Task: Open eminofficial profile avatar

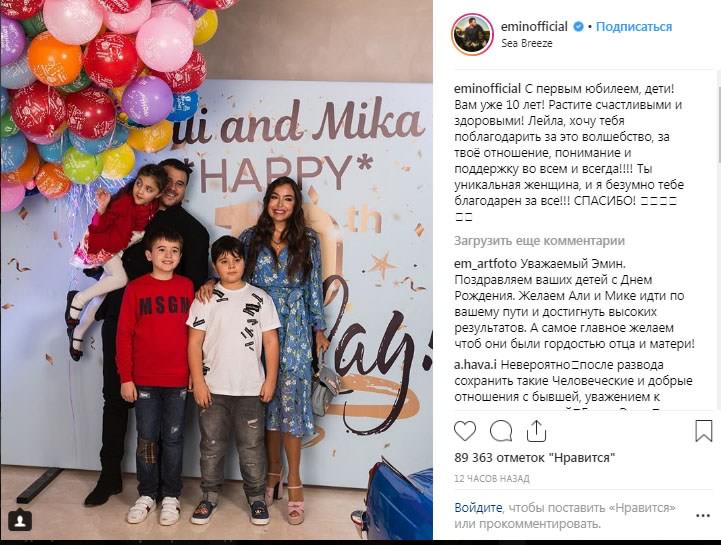Action: pos(473,34)
